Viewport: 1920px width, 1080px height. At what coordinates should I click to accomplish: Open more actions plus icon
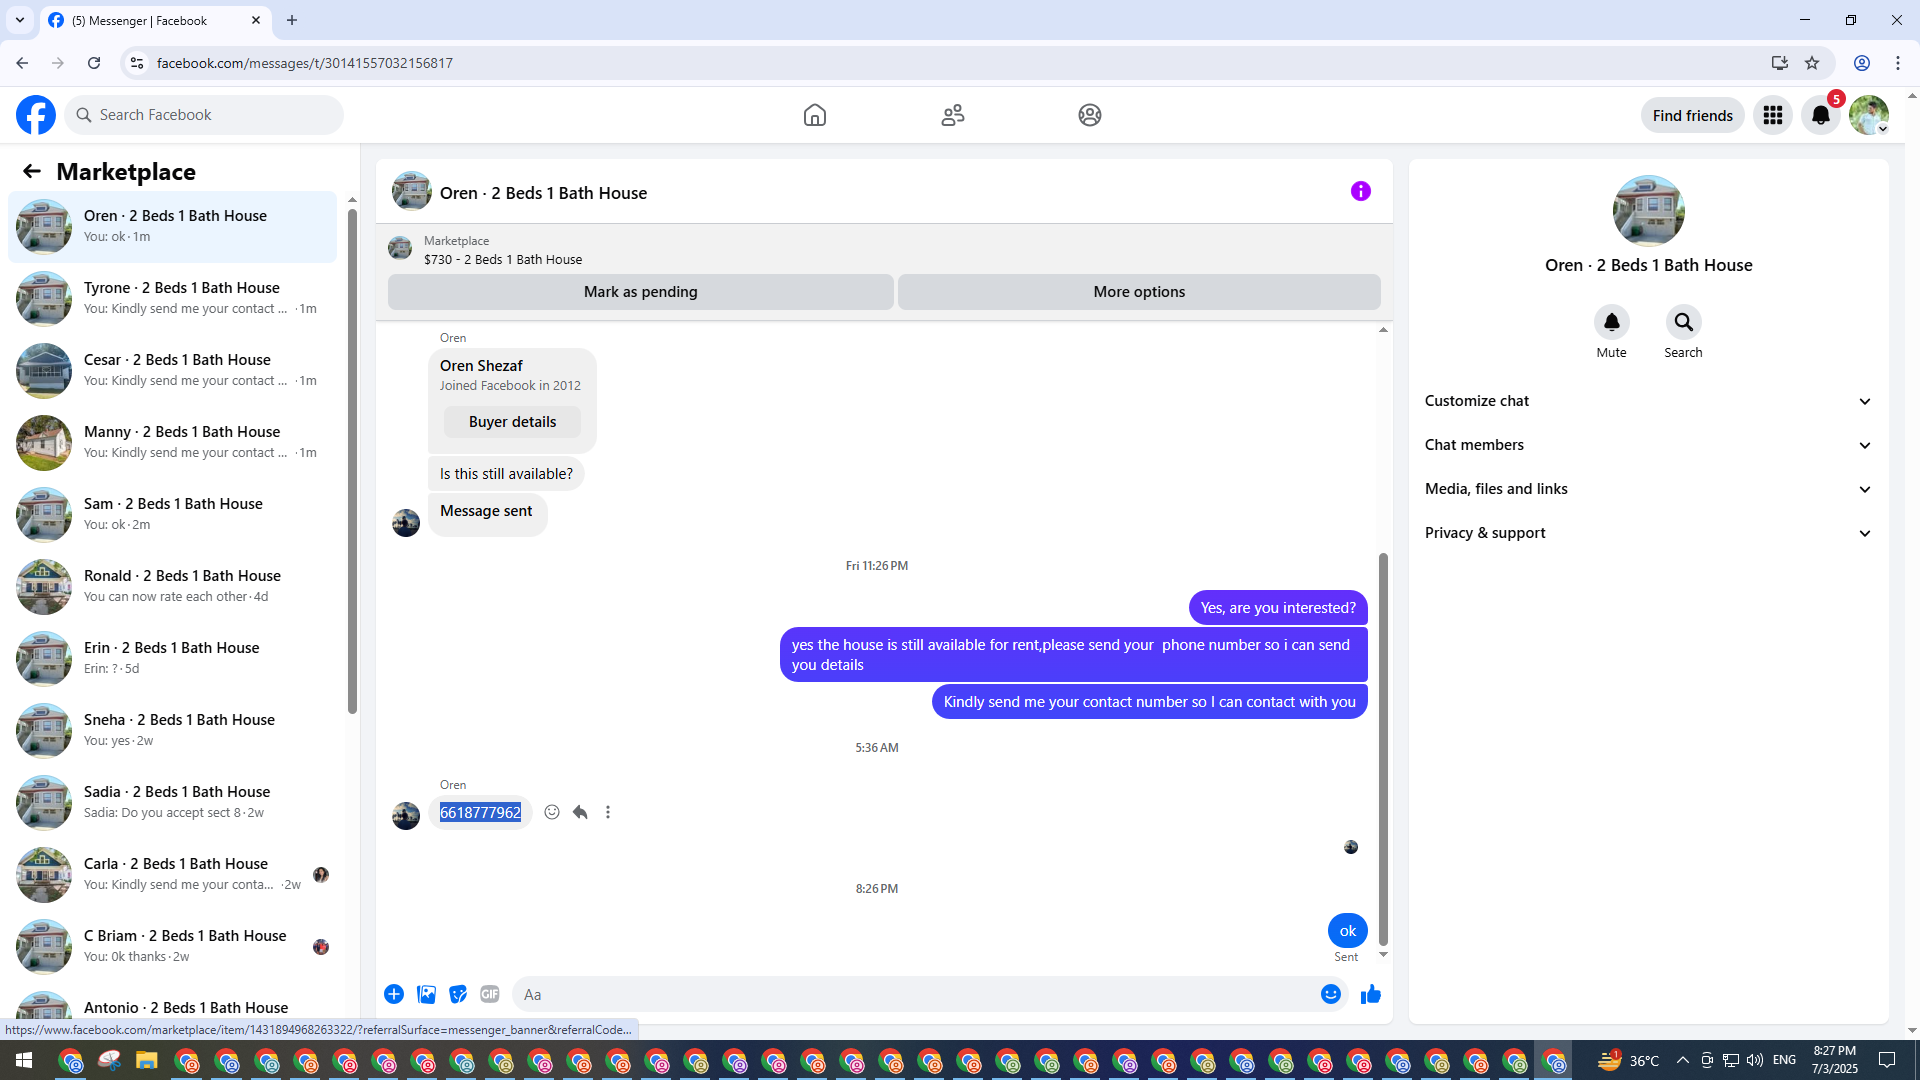tap(394, 994)
